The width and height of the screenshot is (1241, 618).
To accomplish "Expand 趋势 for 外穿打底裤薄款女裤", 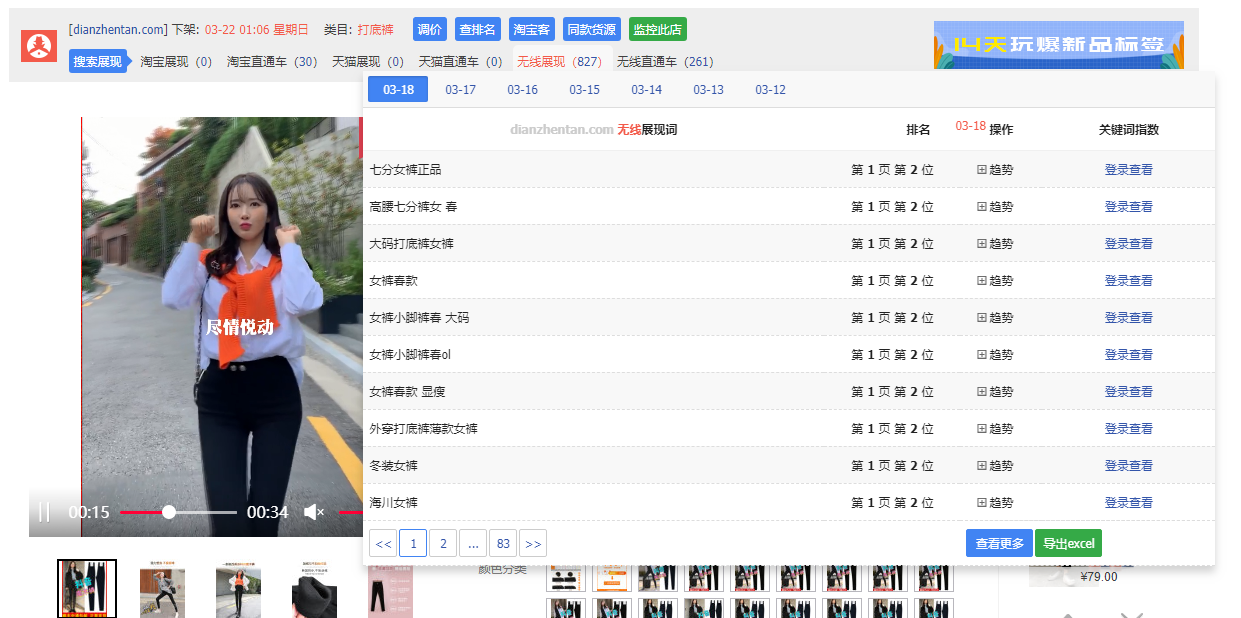I will [995, 428].
